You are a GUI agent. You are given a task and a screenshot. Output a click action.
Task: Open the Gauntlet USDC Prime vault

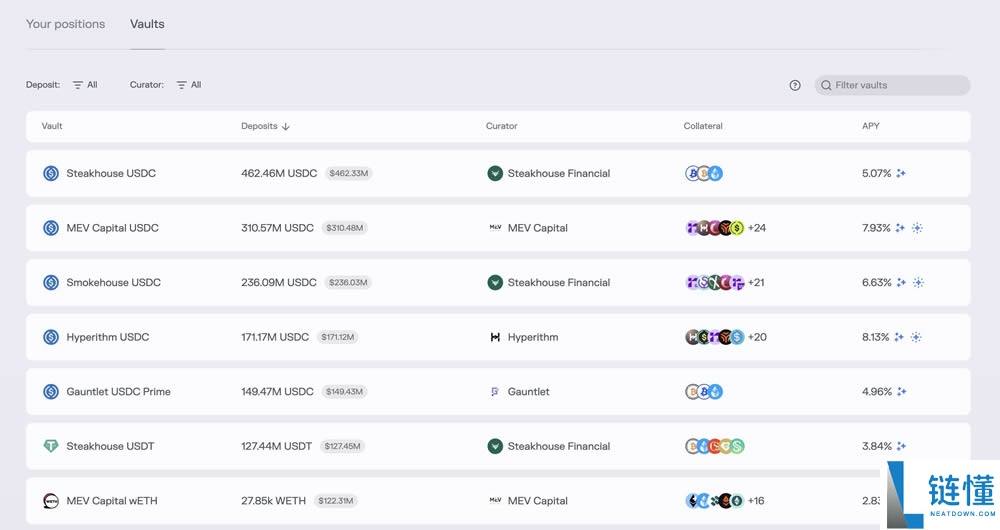[118, 392]
